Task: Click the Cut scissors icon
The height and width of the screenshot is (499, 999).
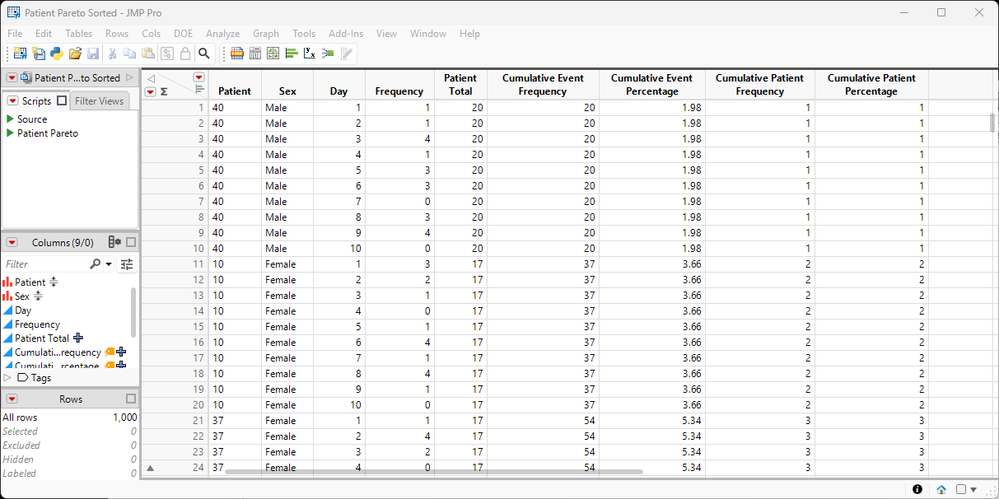Action: pos(112,54)
